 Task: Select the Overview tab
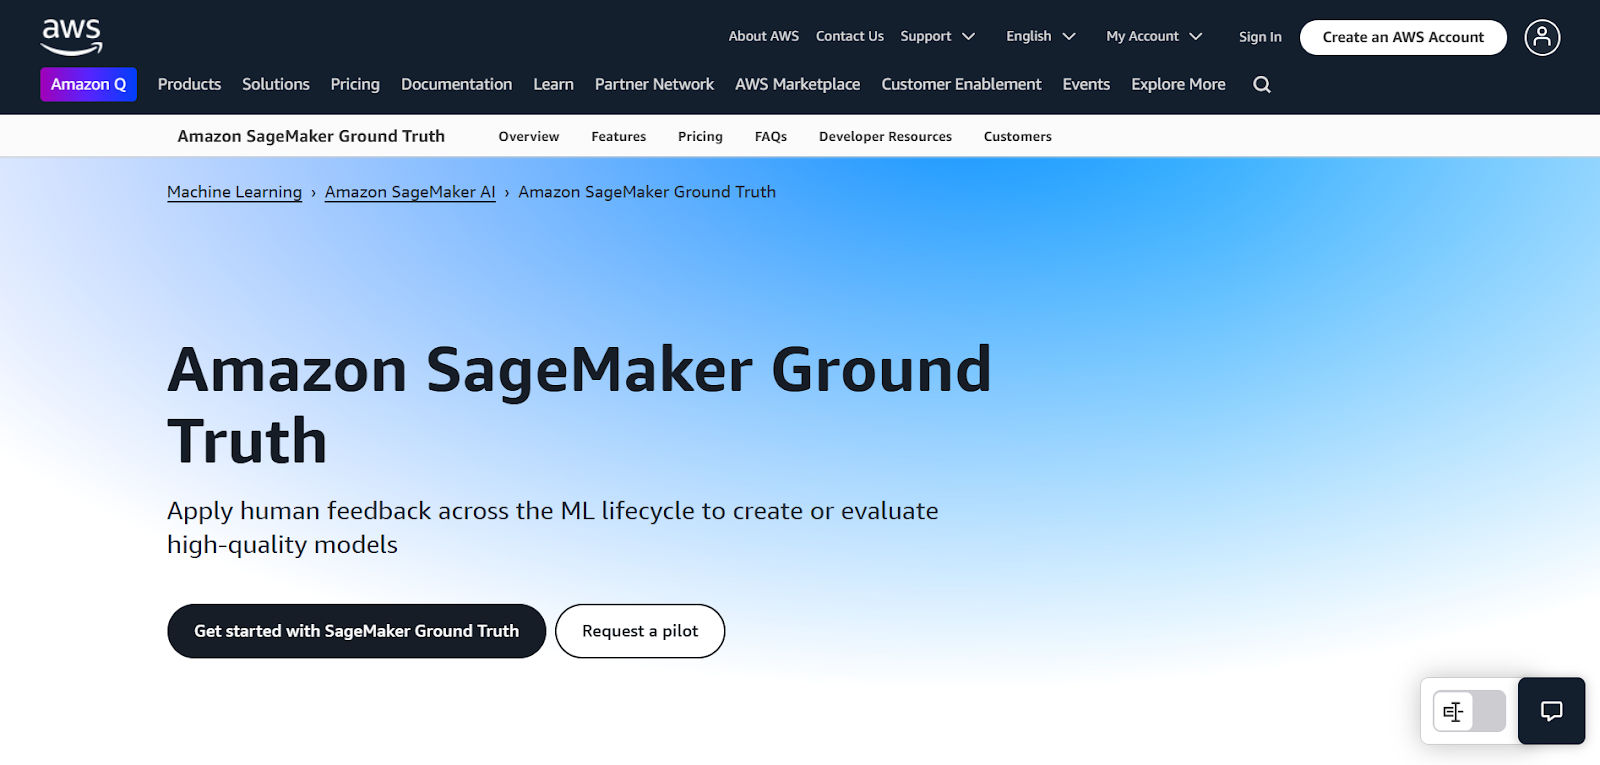coord(529,136)
